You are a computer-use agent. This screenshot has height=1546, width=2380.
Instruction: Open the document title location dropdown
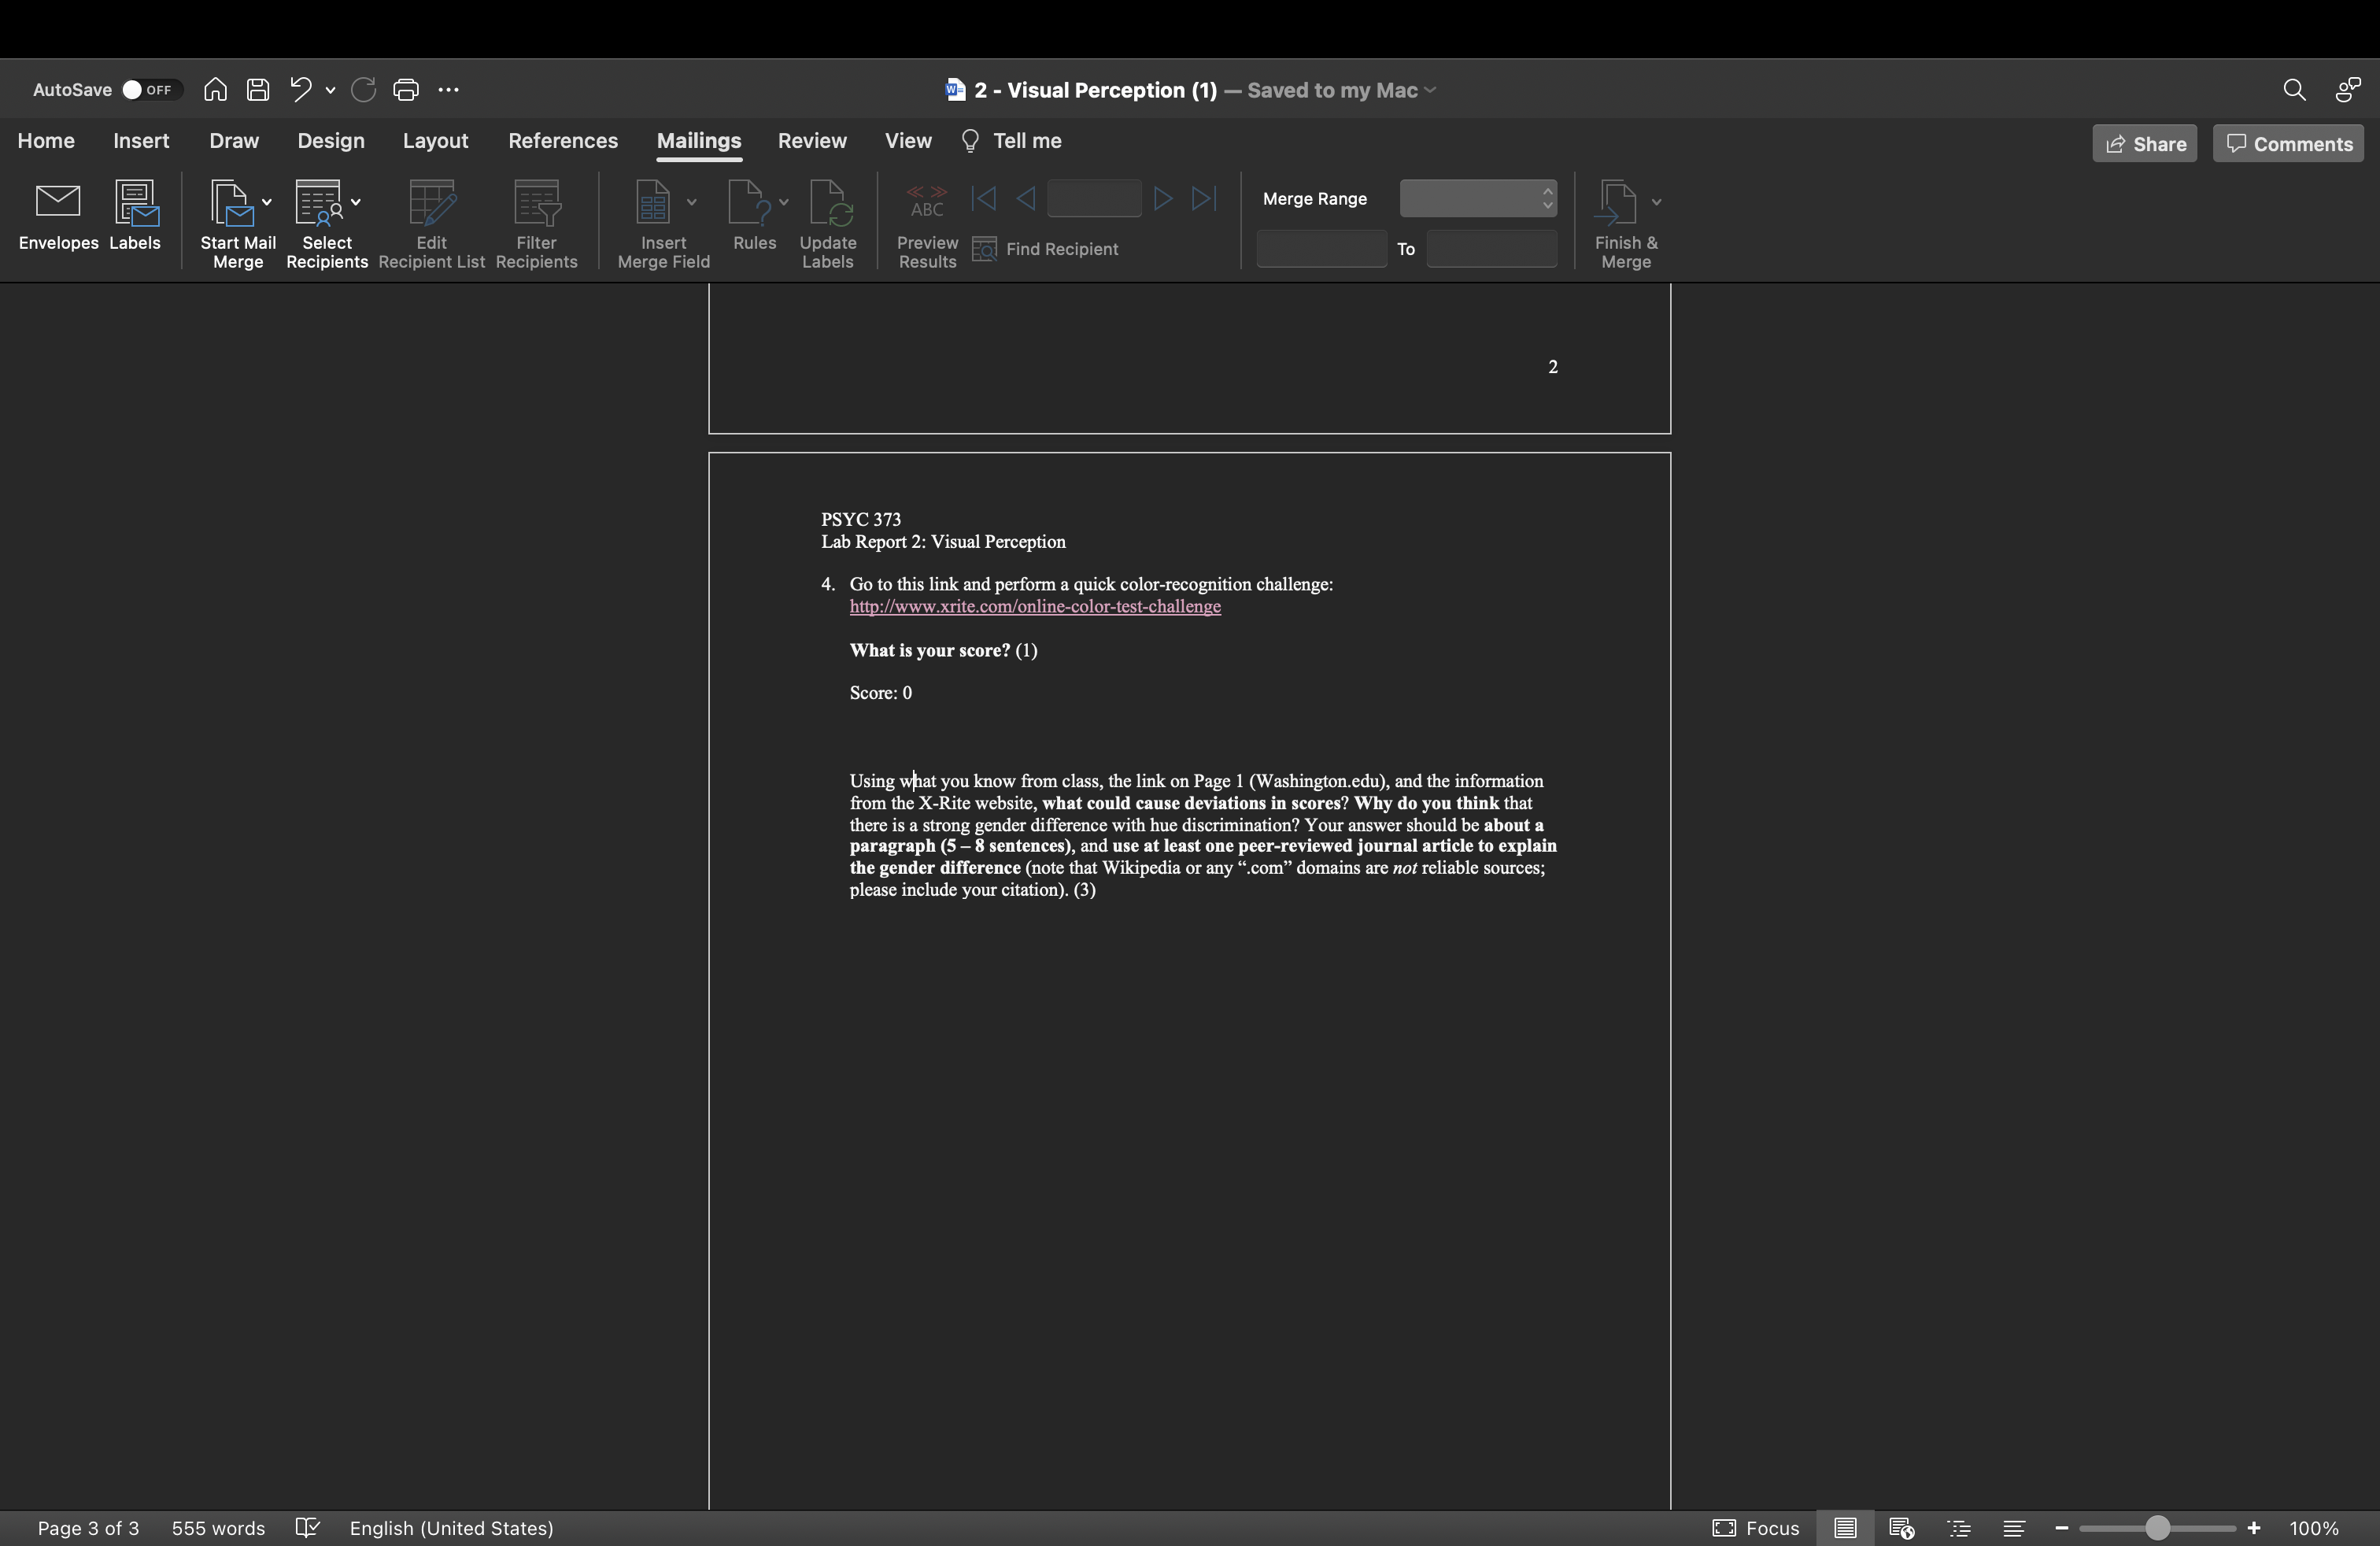pyautogui.click(x=1430, y=90)
